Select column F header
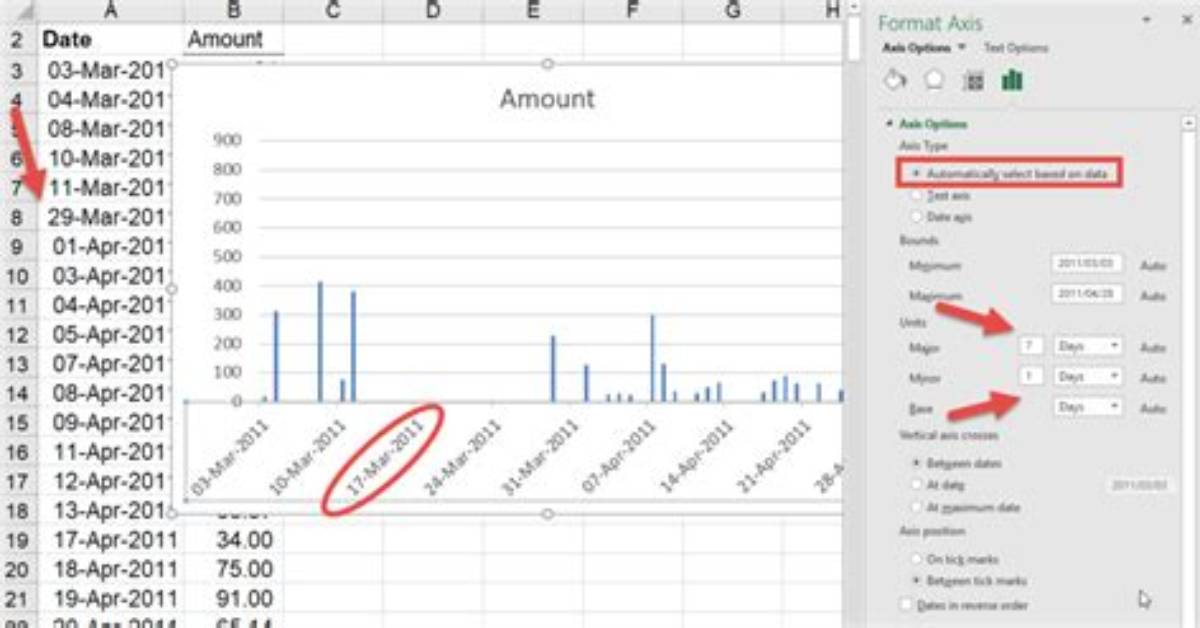 pyautogui.click(x=633, y=10)
